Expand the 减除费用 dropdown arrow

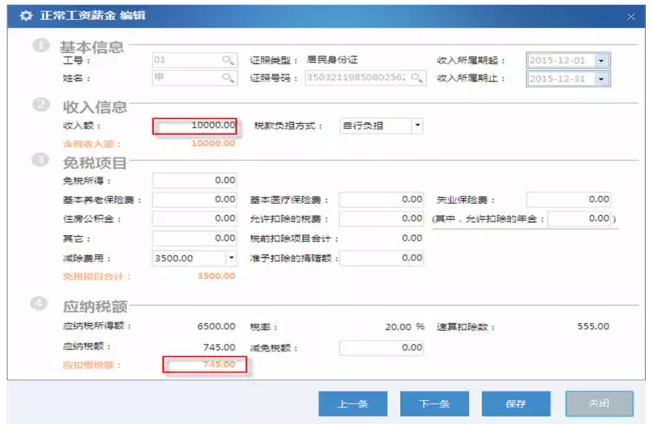pyautogui.click(x=231, y=258)
